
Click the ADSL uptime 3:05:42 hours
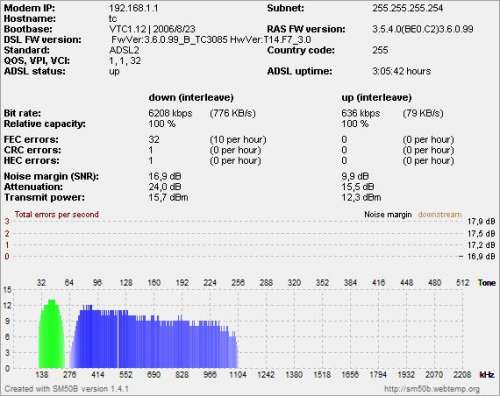pyautogui.click(x=401, y=71)
